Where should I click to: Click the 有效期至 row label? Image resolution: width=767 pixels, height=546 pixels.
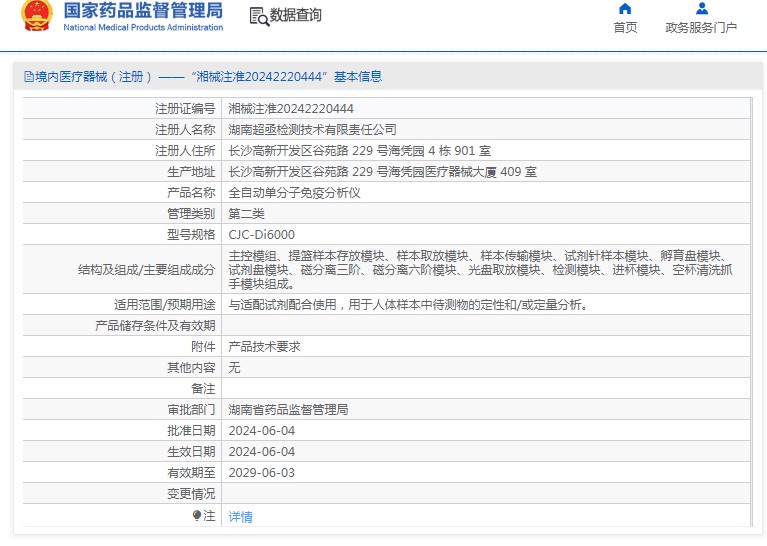(191, 473)
